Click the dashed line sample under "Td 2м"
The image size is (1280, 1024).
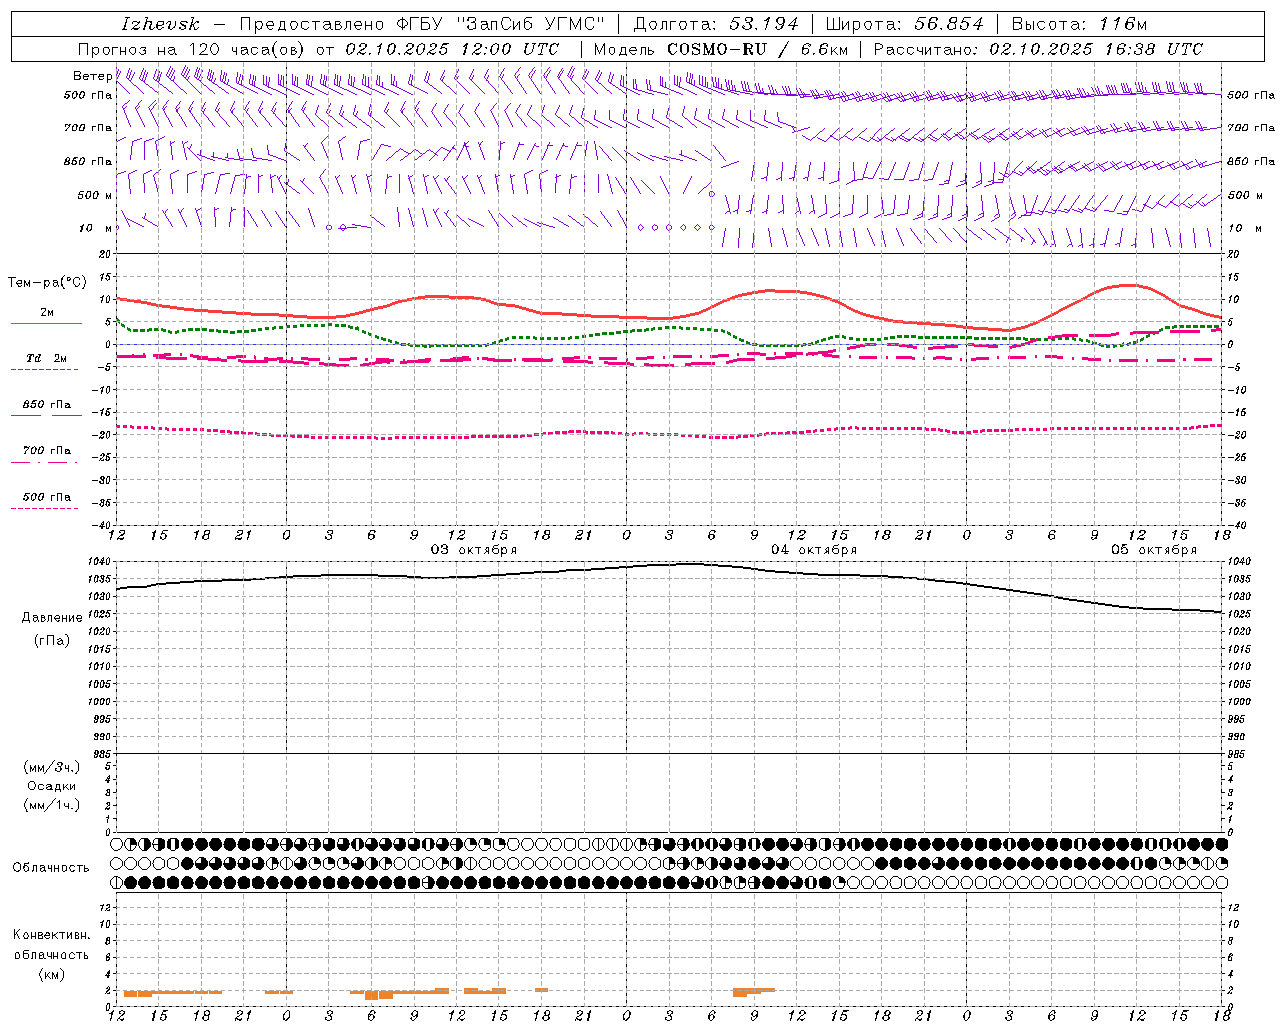[x=45, y=370]
